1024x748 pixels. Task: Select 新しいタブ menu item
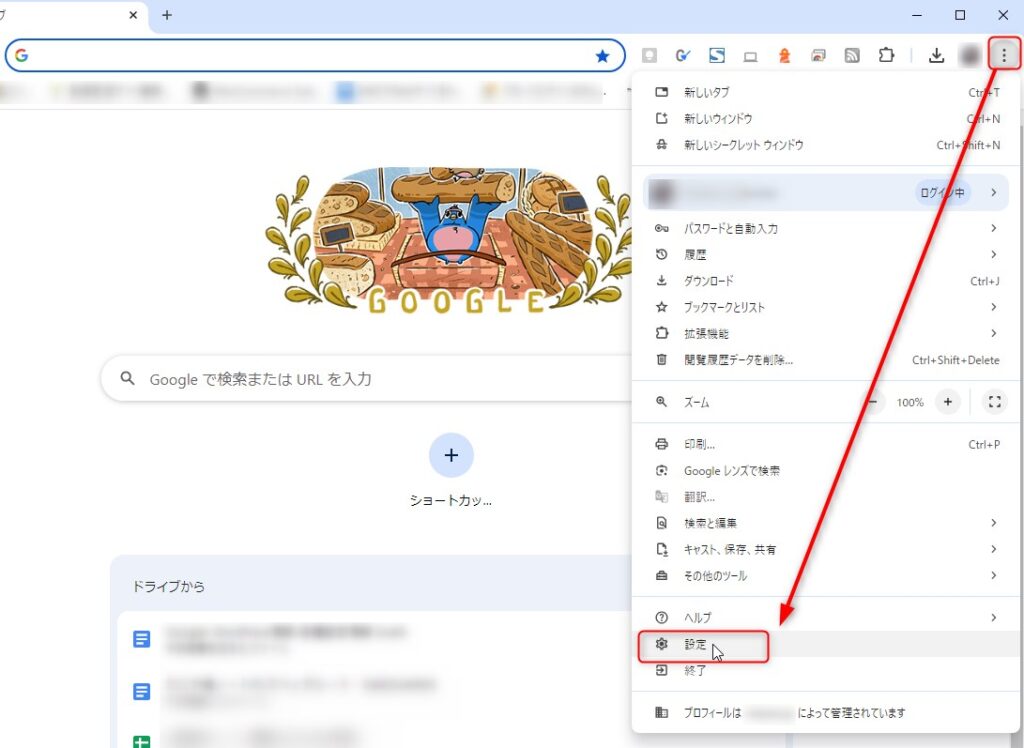tap(827, 92)
